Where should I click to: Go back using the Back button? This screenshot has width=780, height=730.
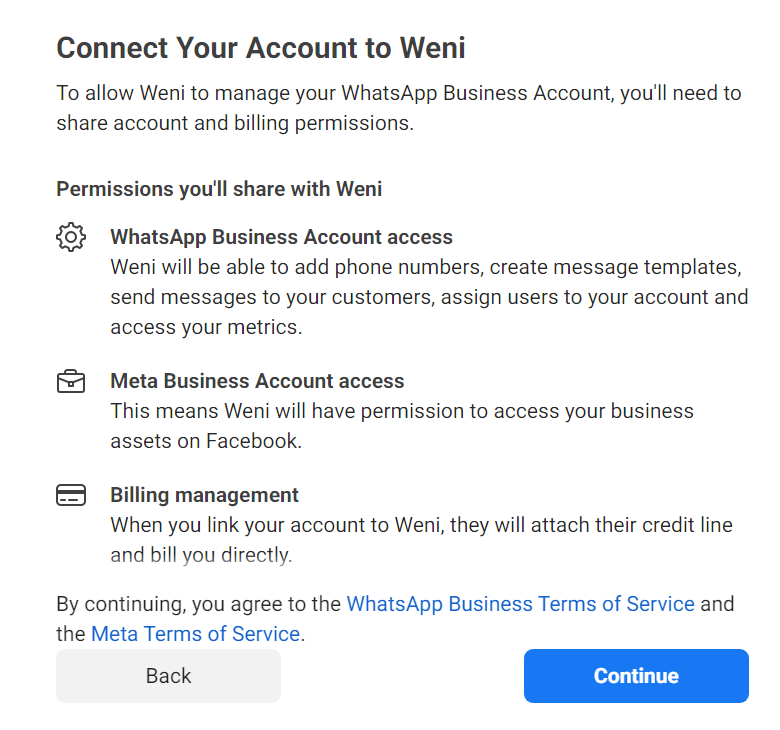click(168, 676)
